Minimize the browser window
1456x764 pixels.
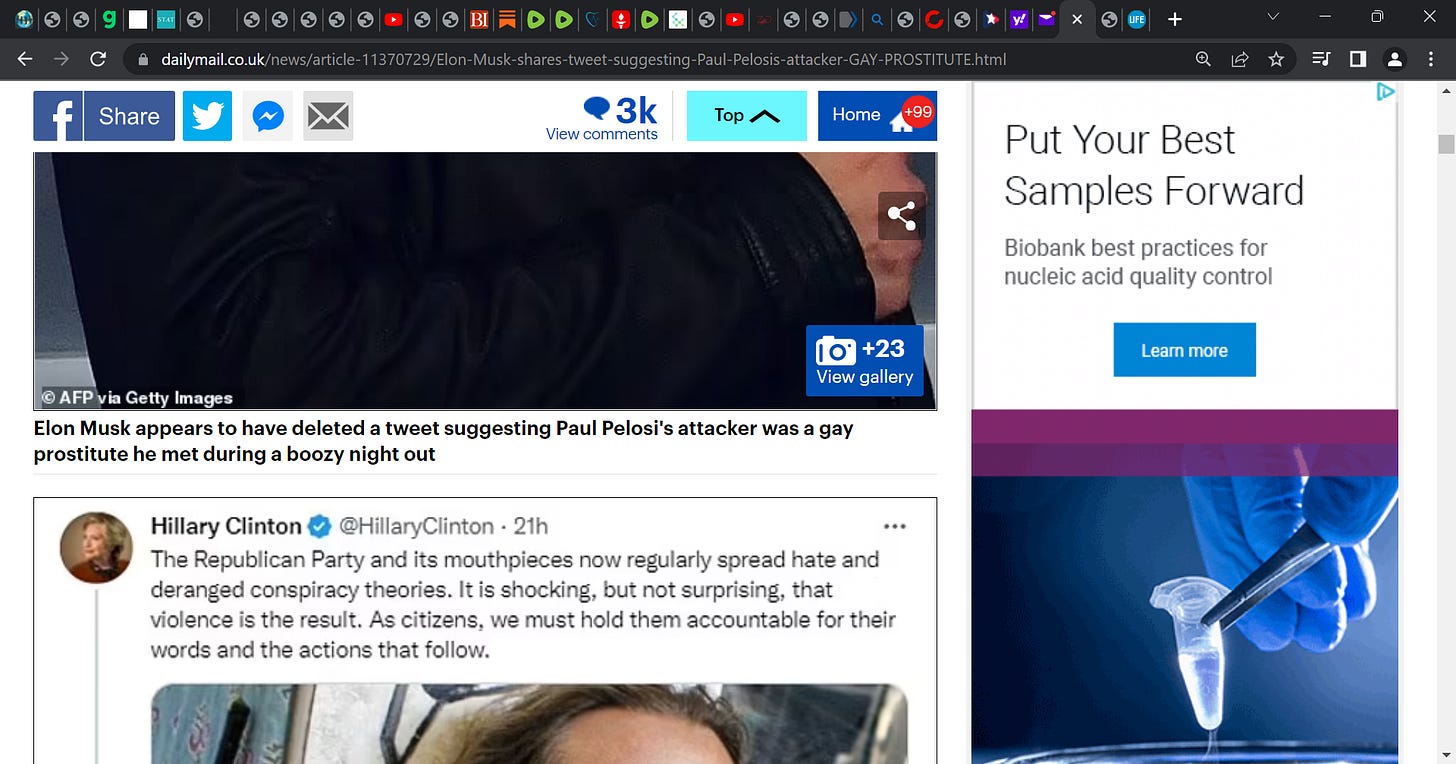click(1325, 17)
